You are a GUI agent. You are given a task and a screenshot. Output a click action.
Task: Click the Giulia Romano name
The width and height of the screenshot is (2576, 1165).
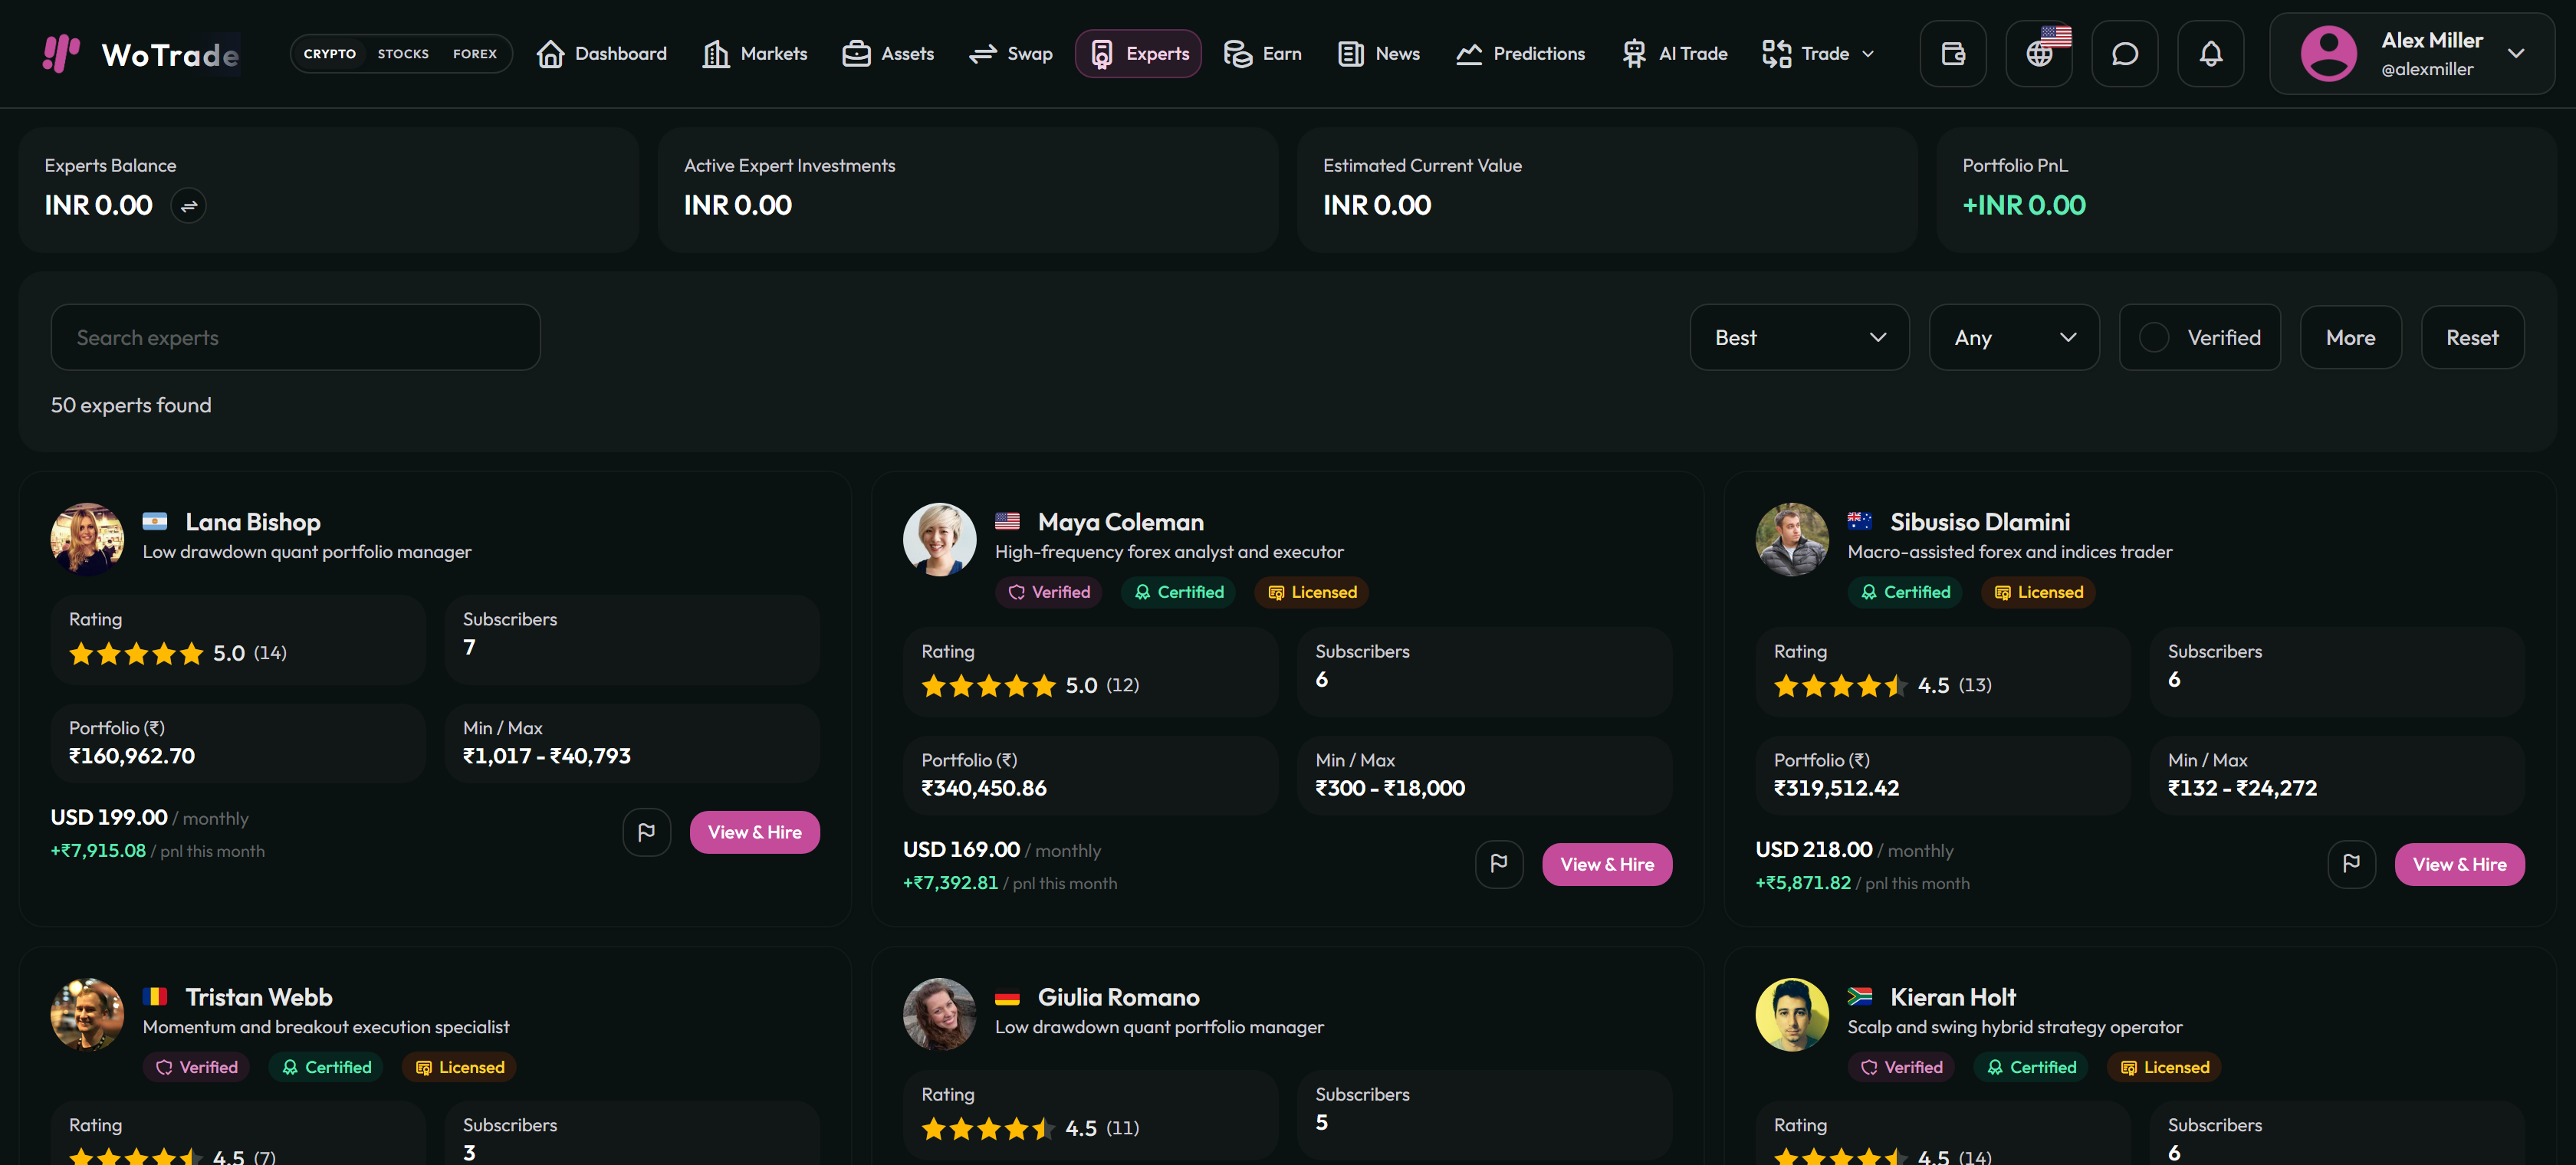point(1118,997)
